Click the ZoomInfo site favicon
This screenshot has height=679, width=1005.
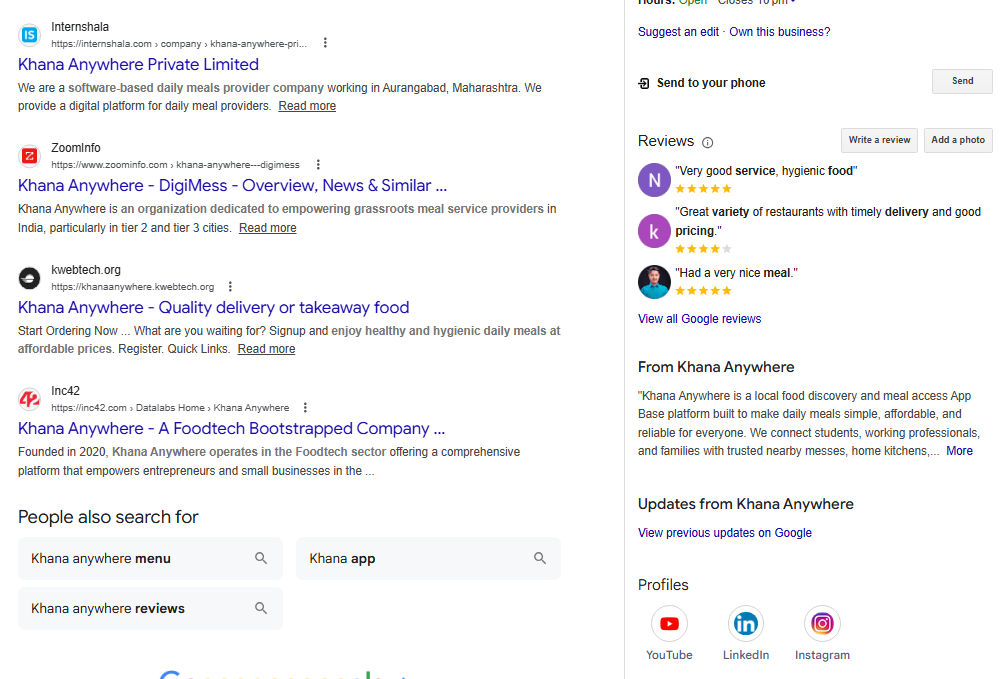29,156
